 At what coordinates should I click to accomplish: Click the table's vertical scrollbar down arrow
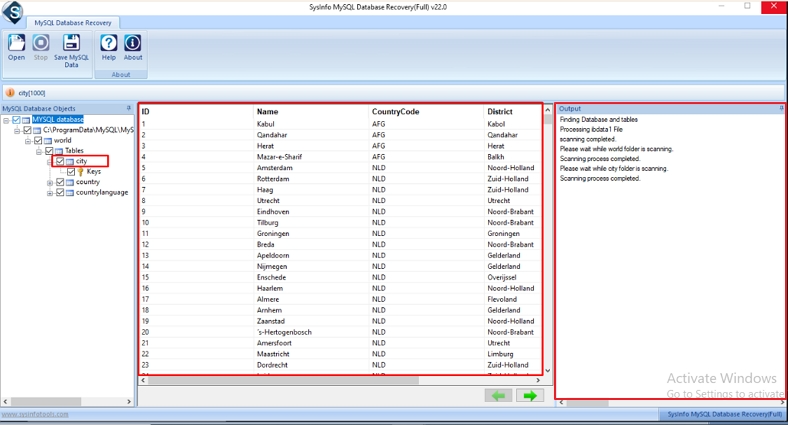point(547,370)
